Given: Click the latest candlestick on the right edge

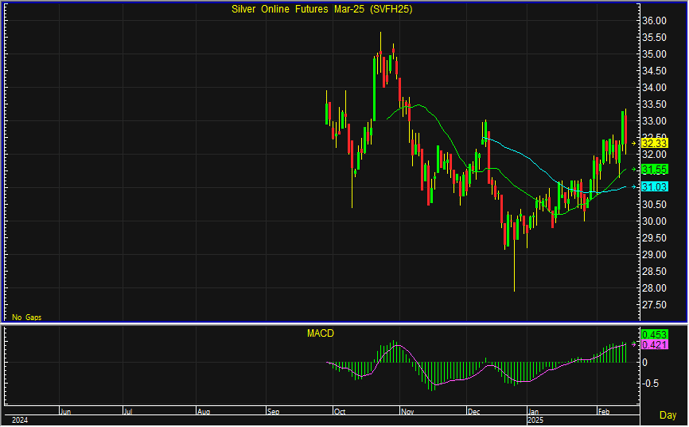Looking at the screenshot, I should (x=625, y=125).
